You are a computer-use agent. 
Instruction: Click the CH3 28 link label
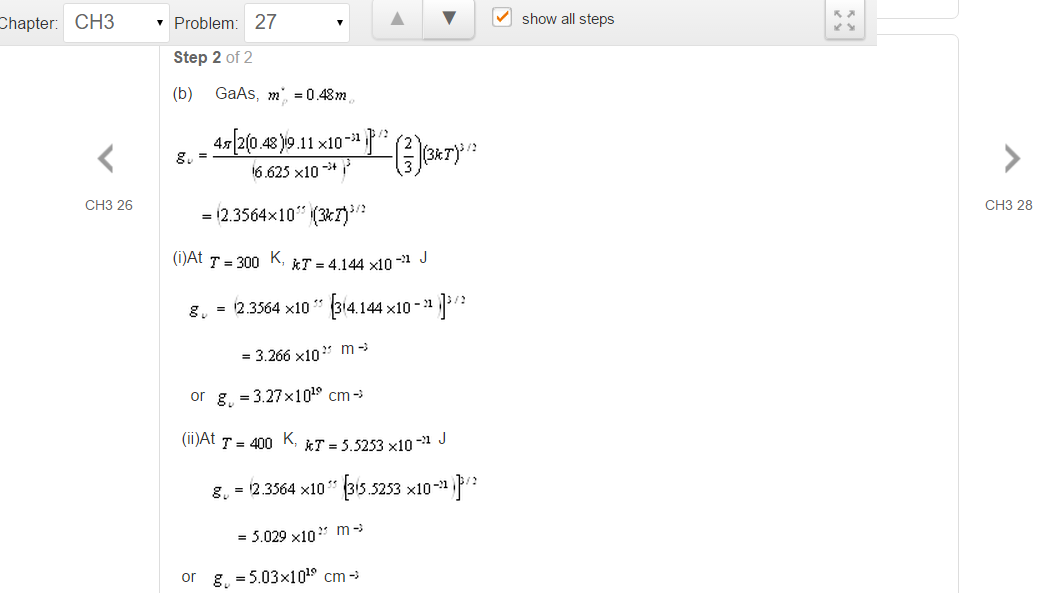pyautogui.click(x=1008, y=205)
